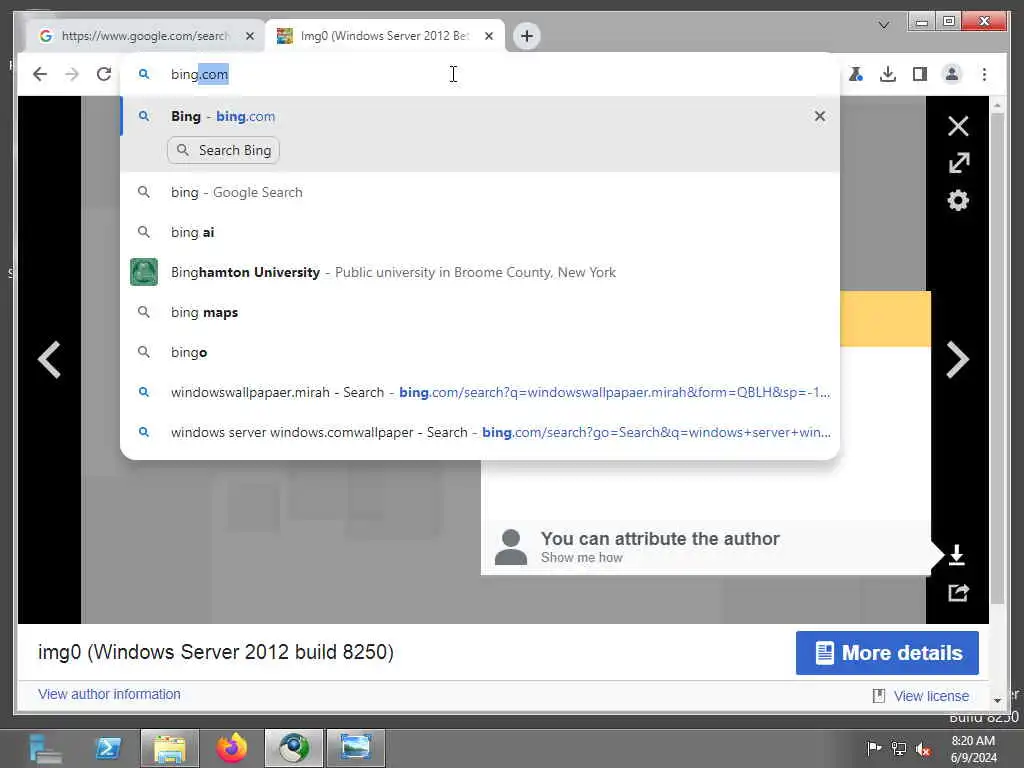Go to the previous image arrow
The height and width of the screenshot is (768, 1024).
pos(50,359)
